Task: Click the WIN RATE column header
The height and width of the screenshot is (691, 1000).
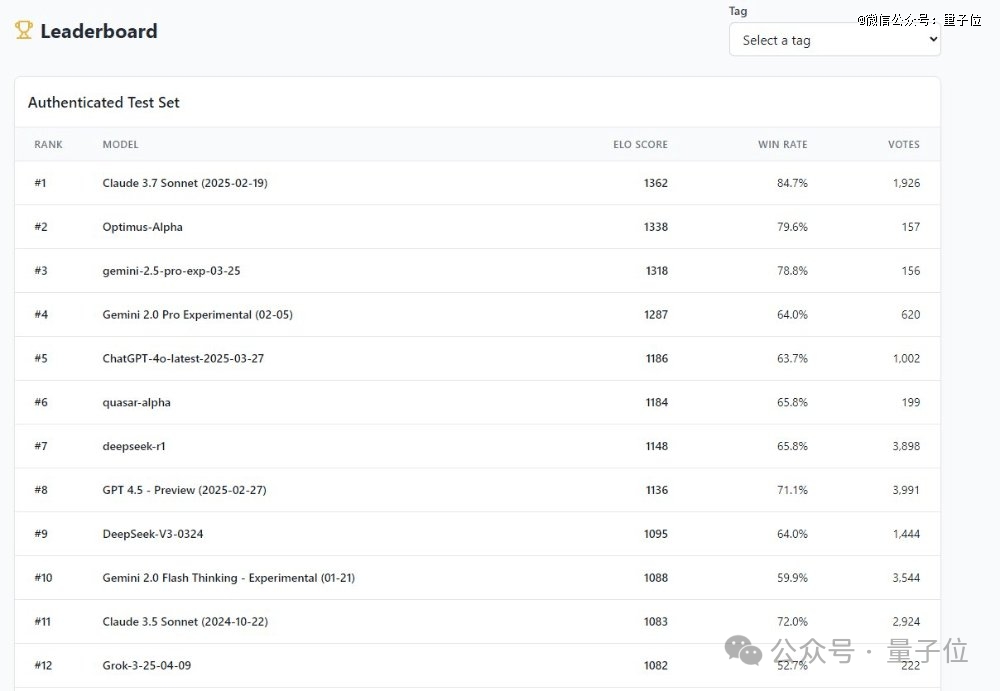Action: tap(783, 145)
